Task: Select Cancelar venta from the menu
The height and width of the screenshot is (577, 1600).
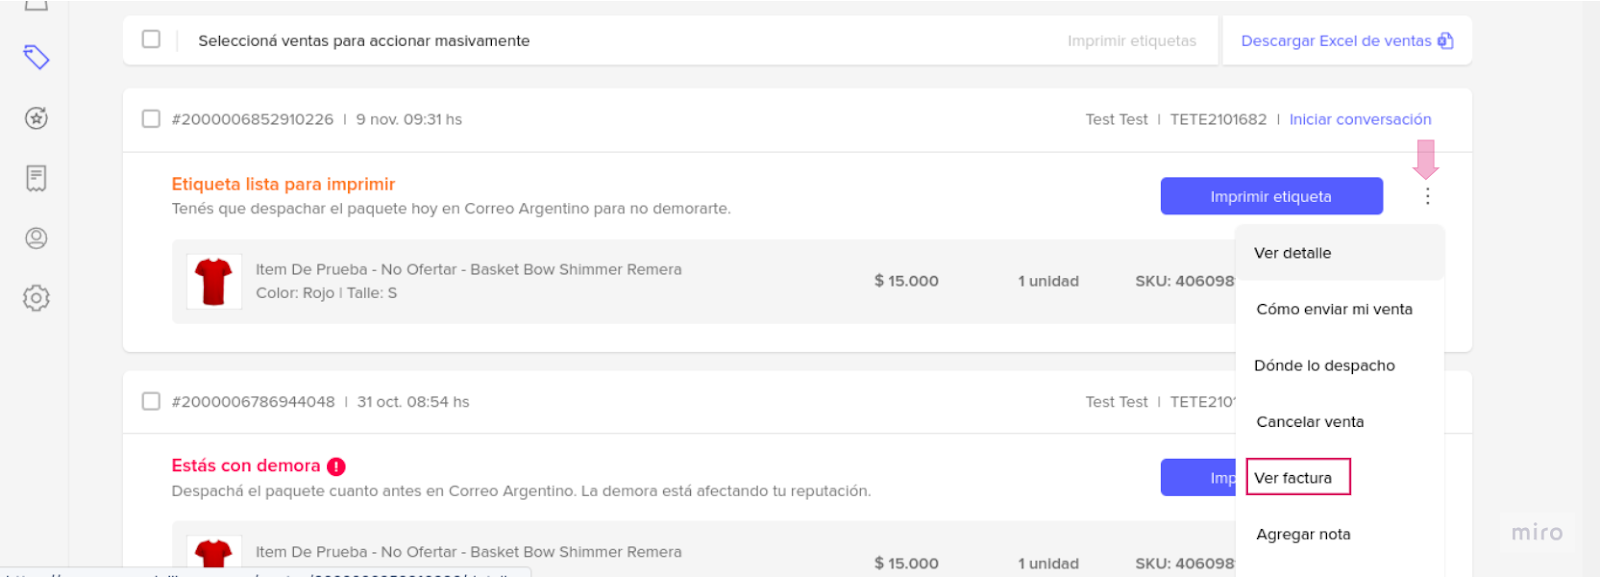Action: pos(1309,422)
